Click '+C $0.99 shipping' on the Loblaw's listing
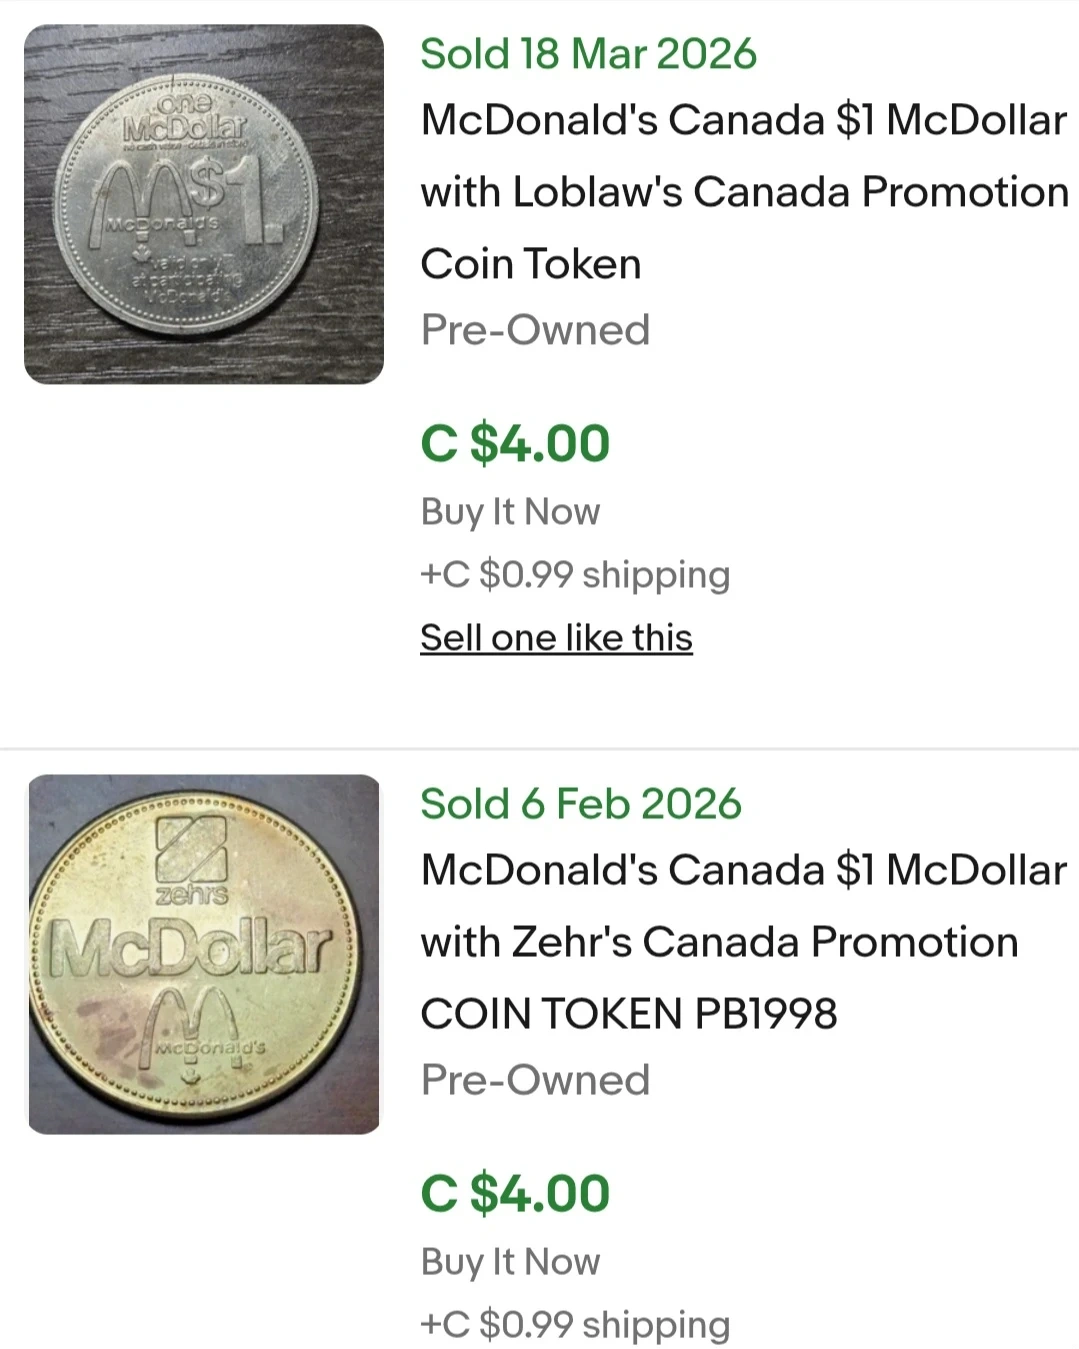 [x=575, y=575]
